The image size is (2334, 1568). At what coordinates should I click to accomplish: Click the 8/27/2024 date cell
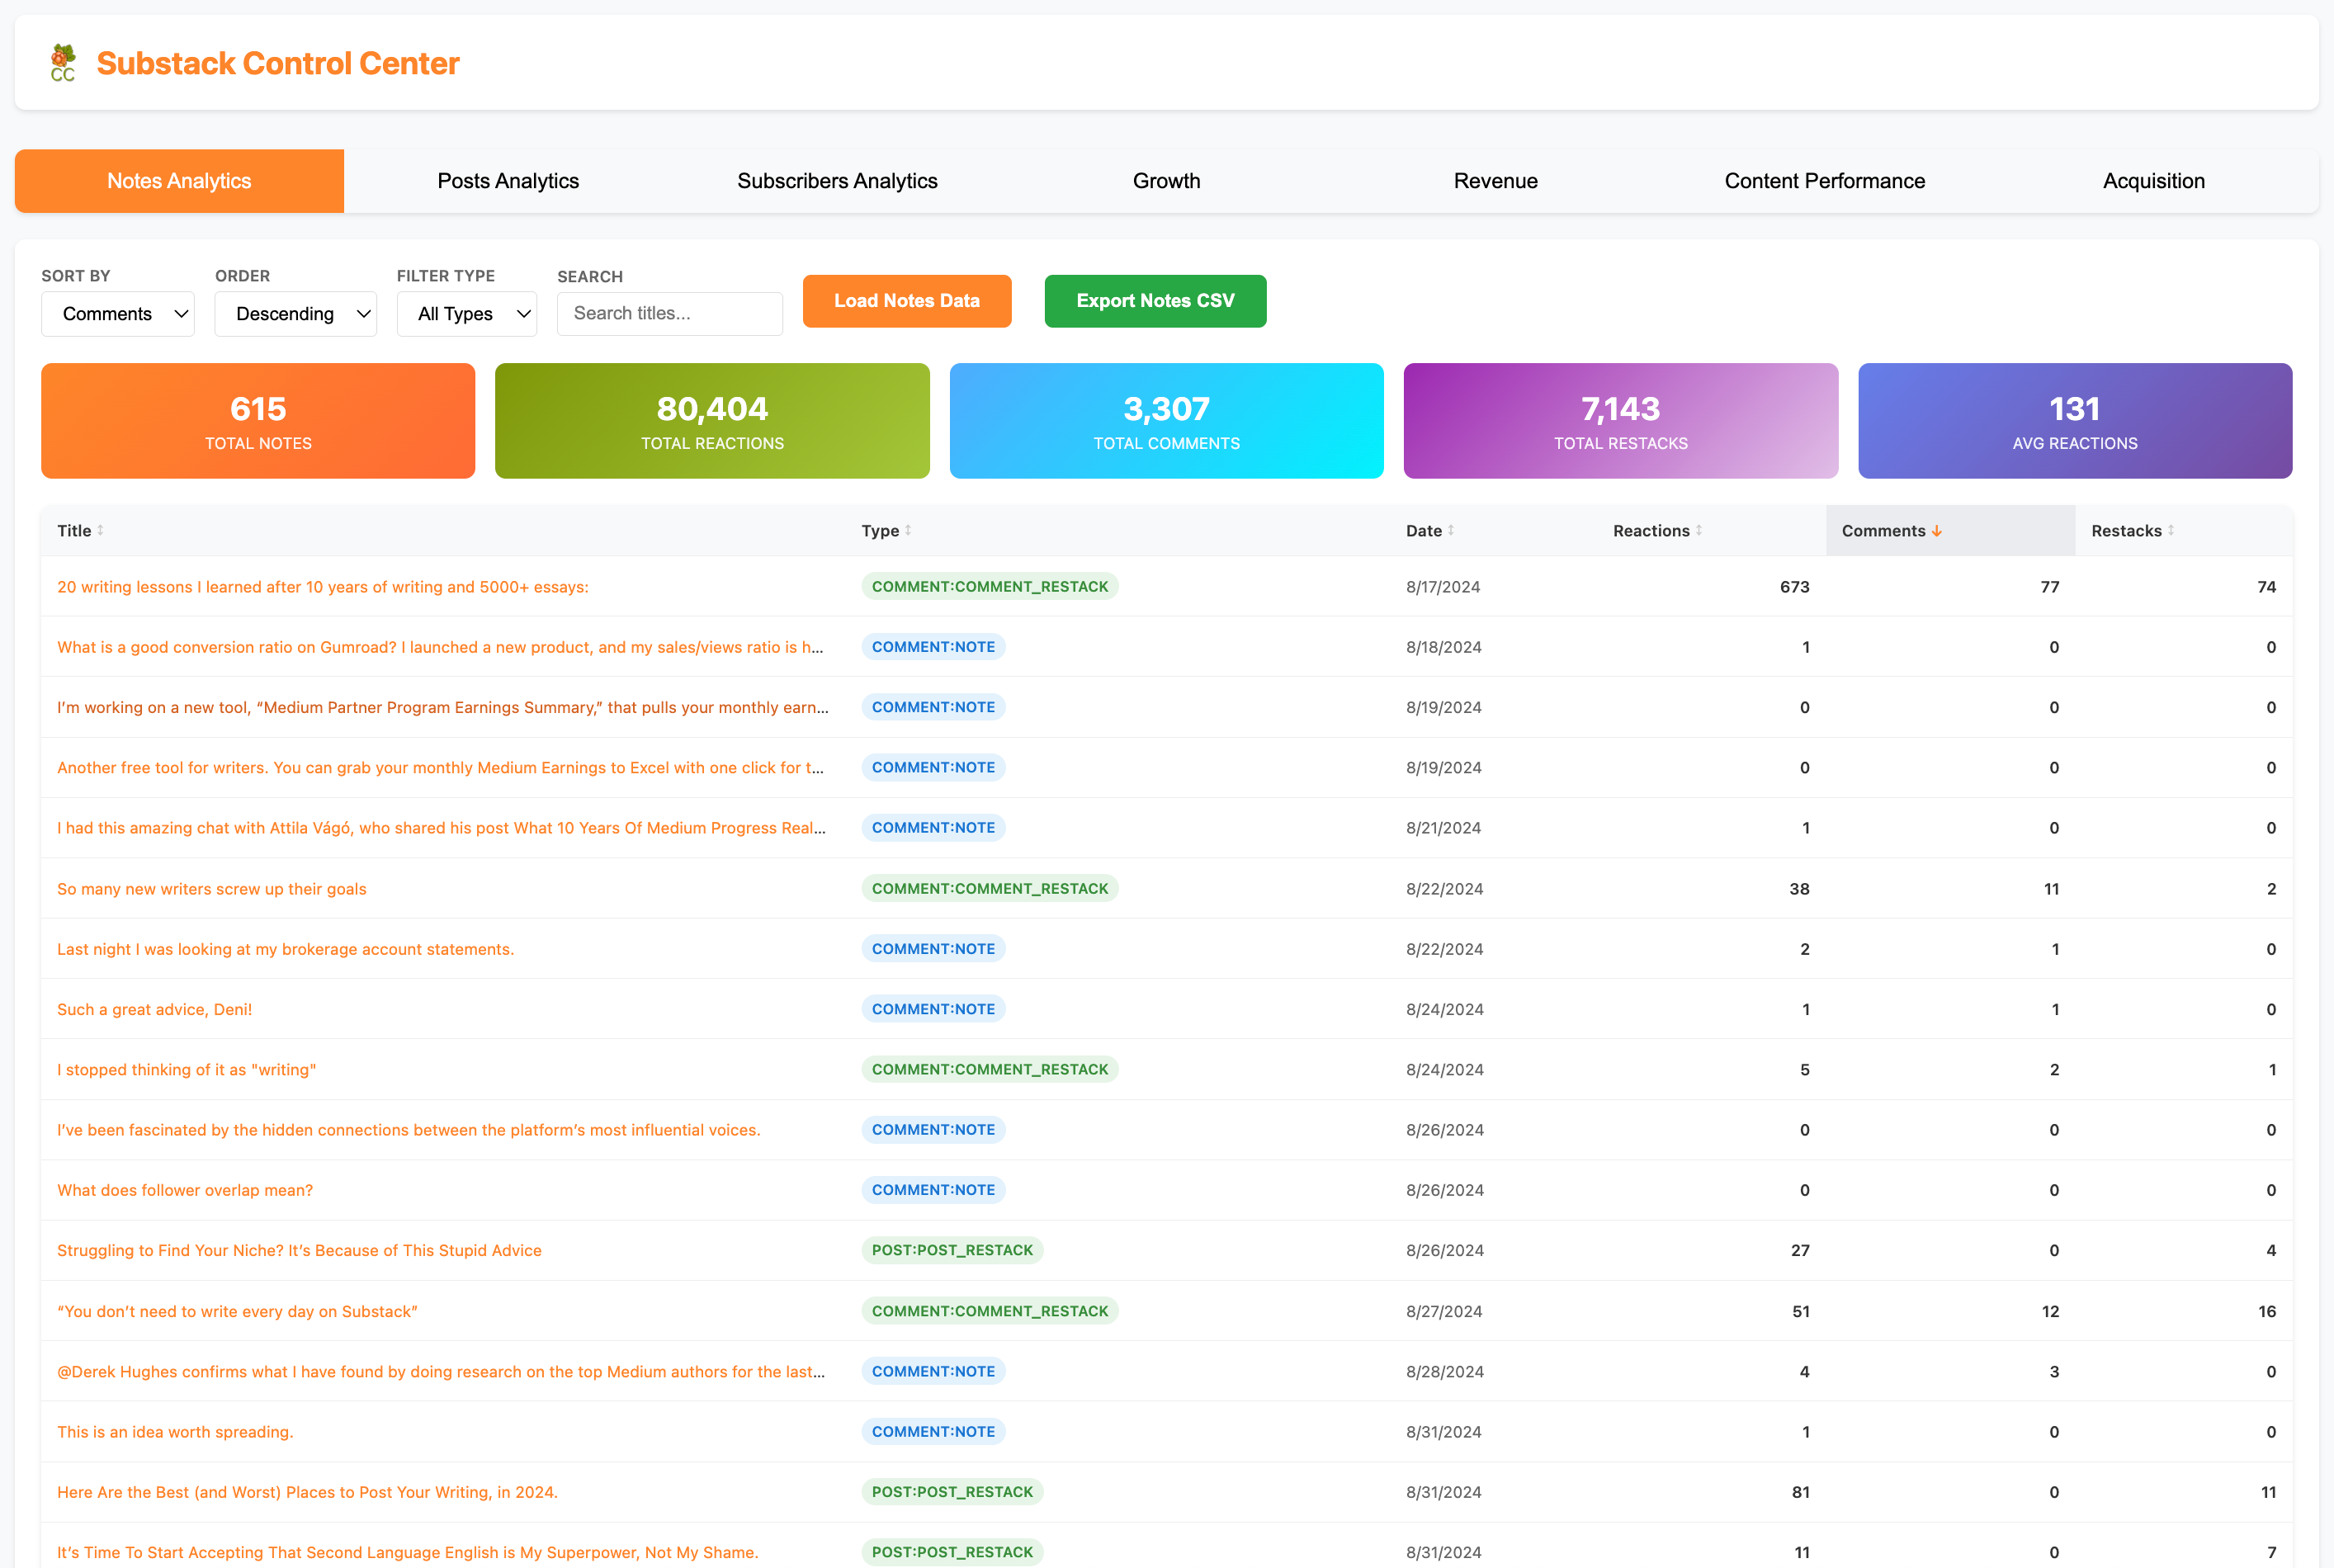(1444, 1311)
